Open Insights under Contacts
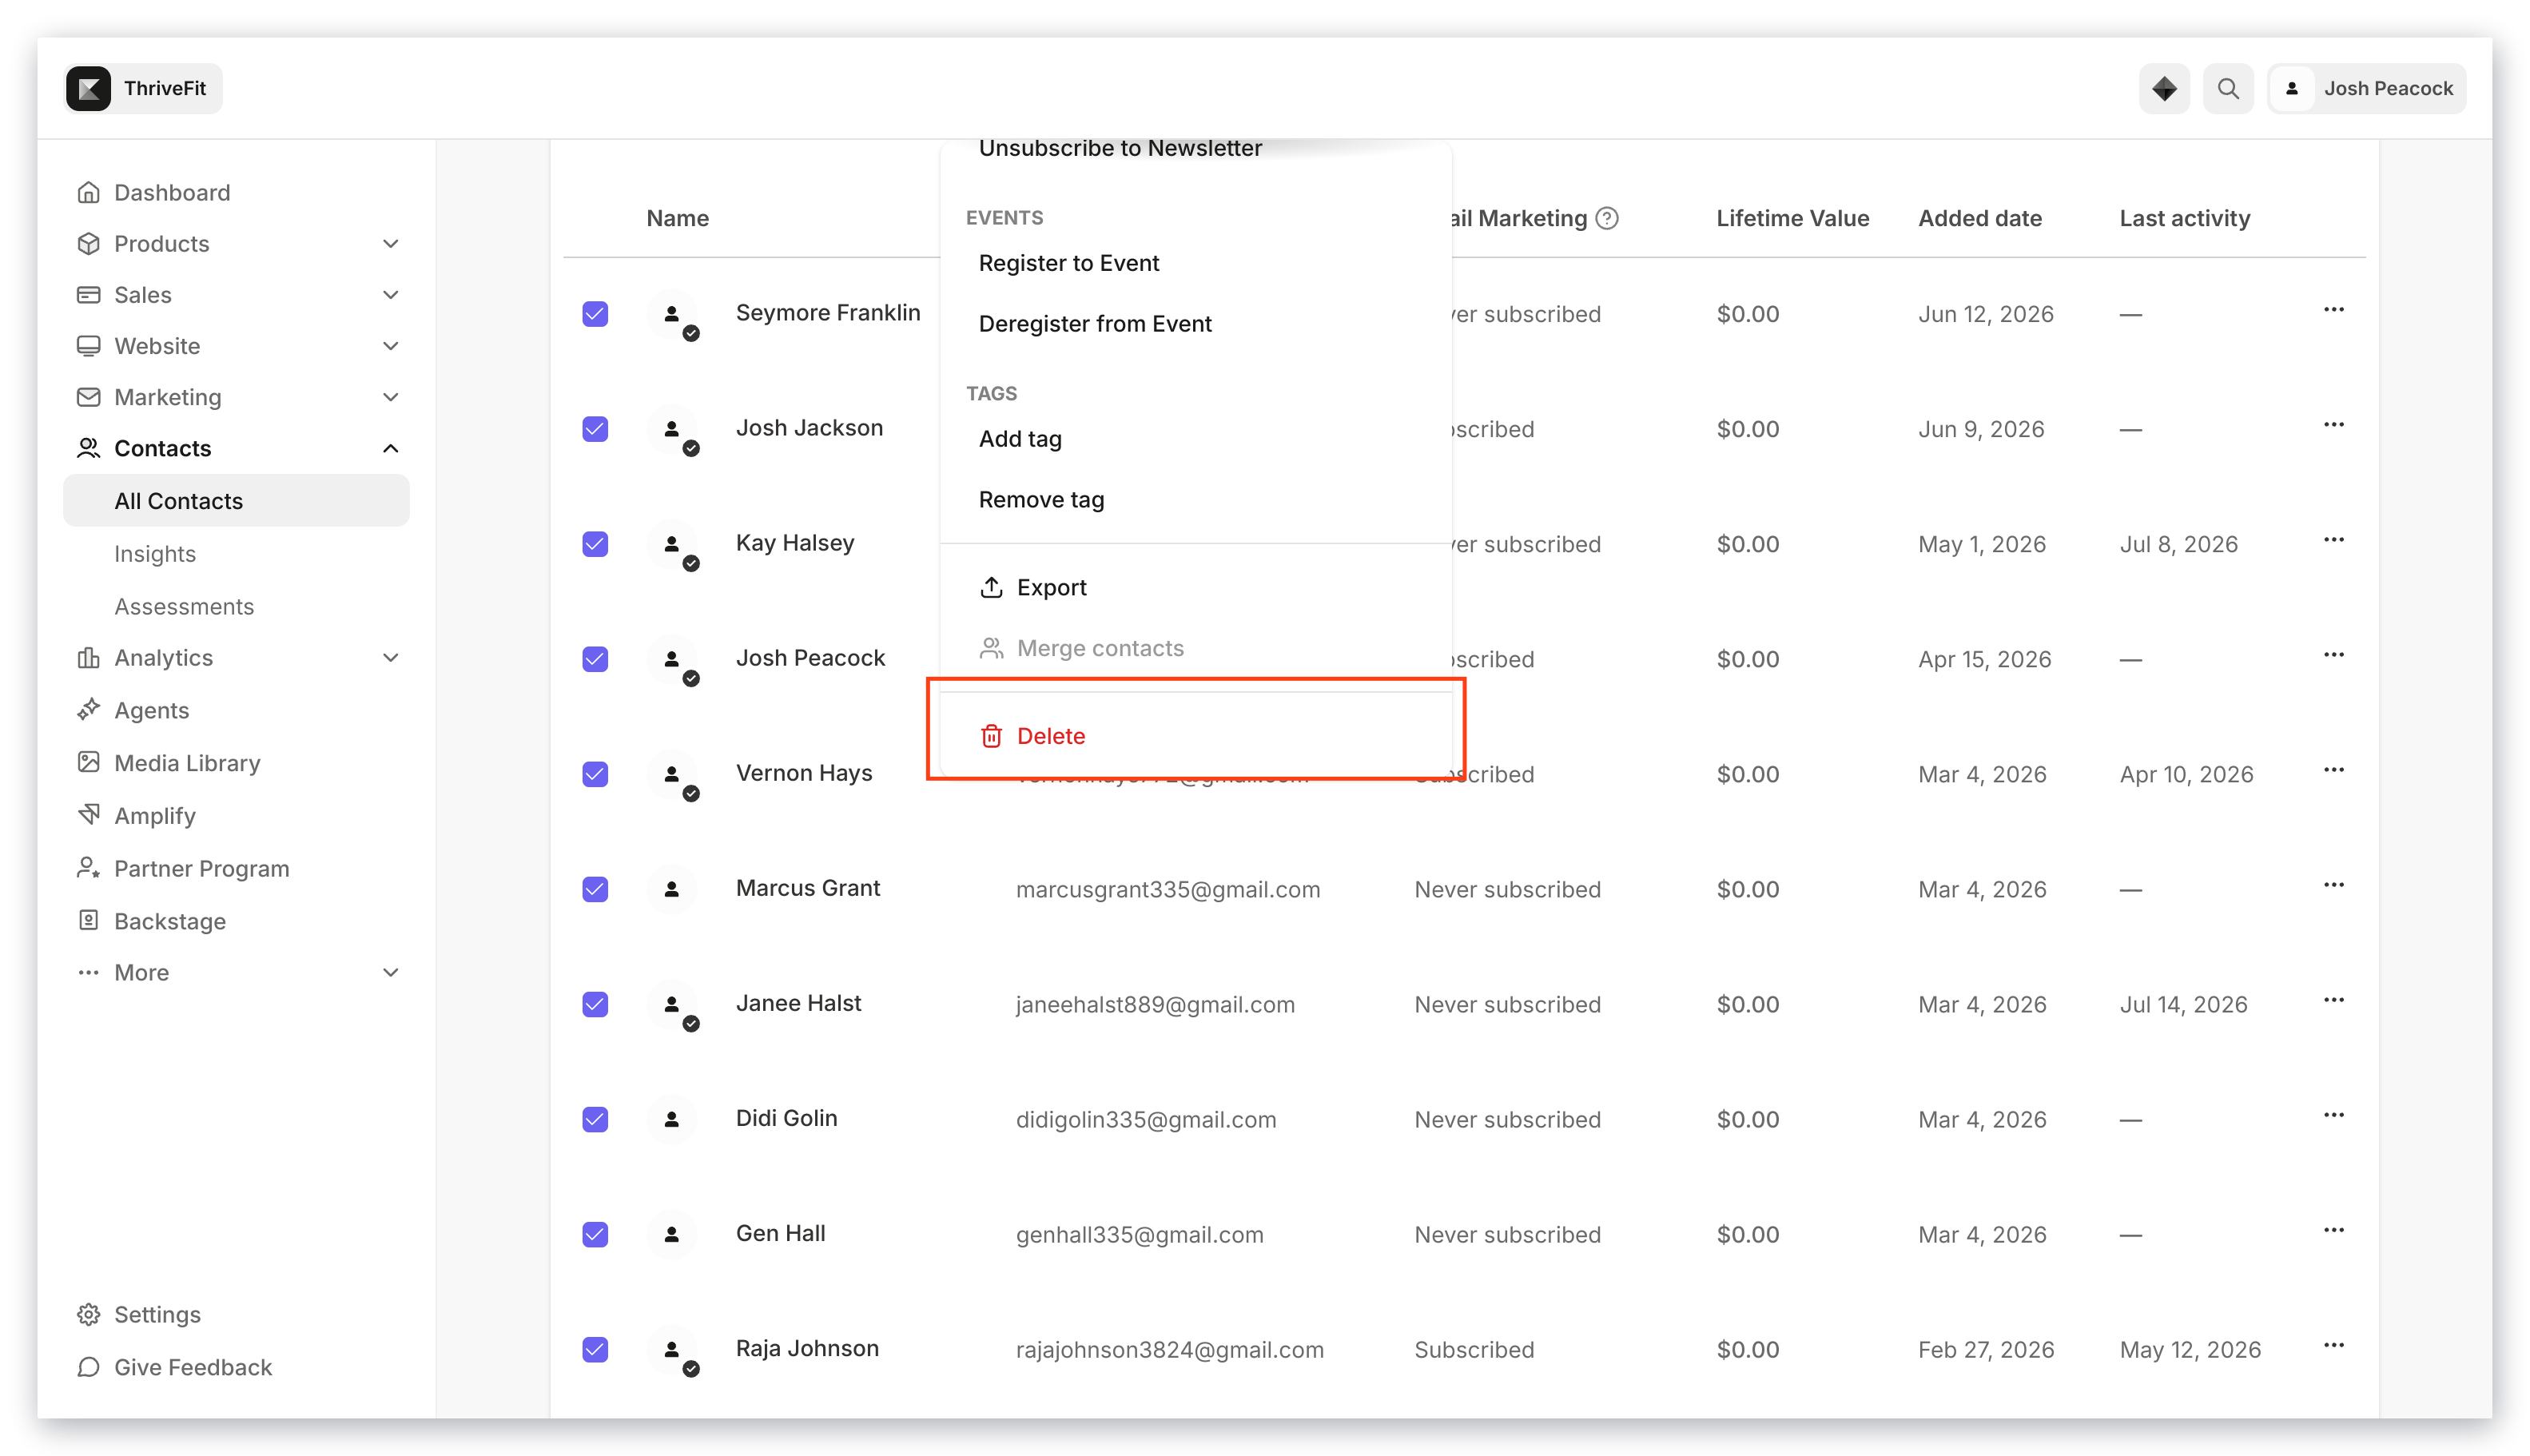The height and width of the screenshot is (1456, 2530). pyautogui.click(x=155, y=553)
